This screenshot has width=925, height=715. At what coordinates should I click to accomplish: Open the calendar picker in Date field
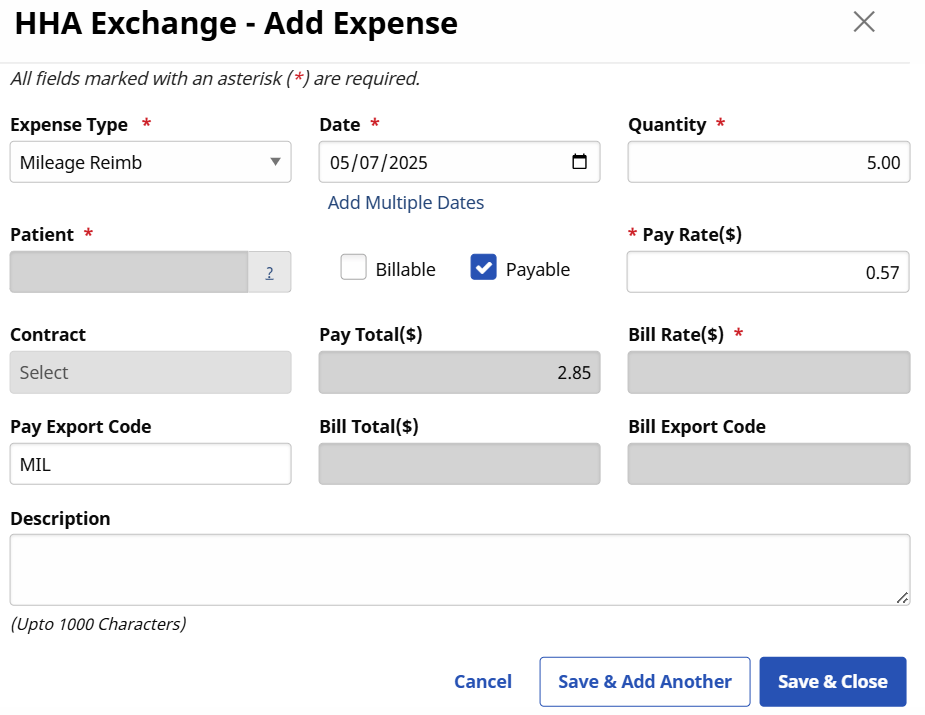(x=579, y=162)
